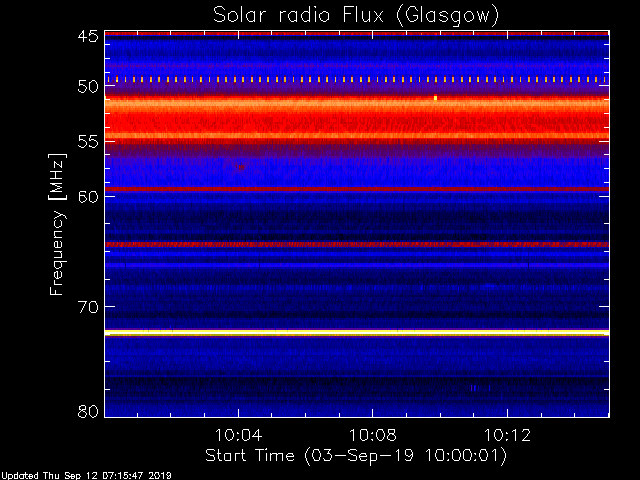Click the Frequency [MHz] axis title

pyautogui.click(x=57, y=224)
